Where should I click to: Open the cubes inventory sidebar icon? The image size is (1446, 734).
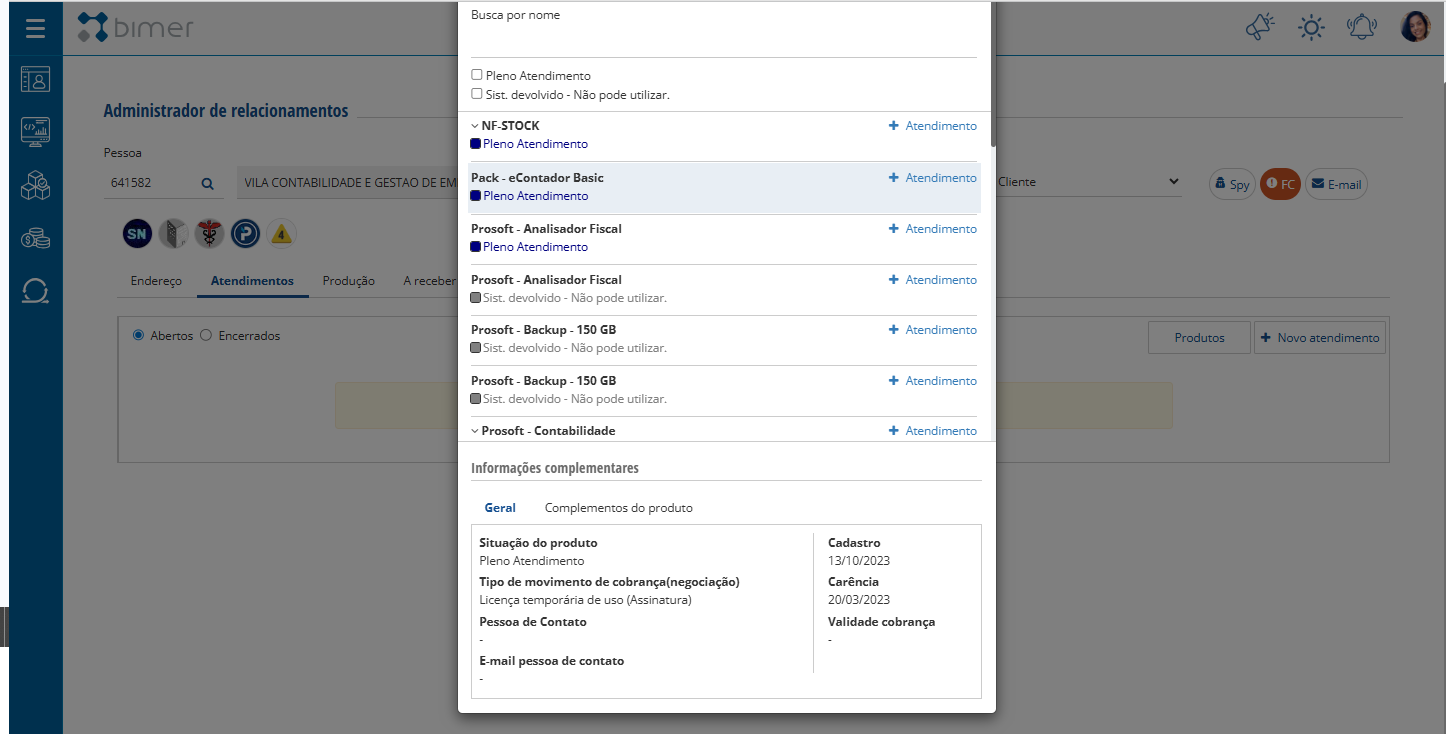click(x=36, y=185)
